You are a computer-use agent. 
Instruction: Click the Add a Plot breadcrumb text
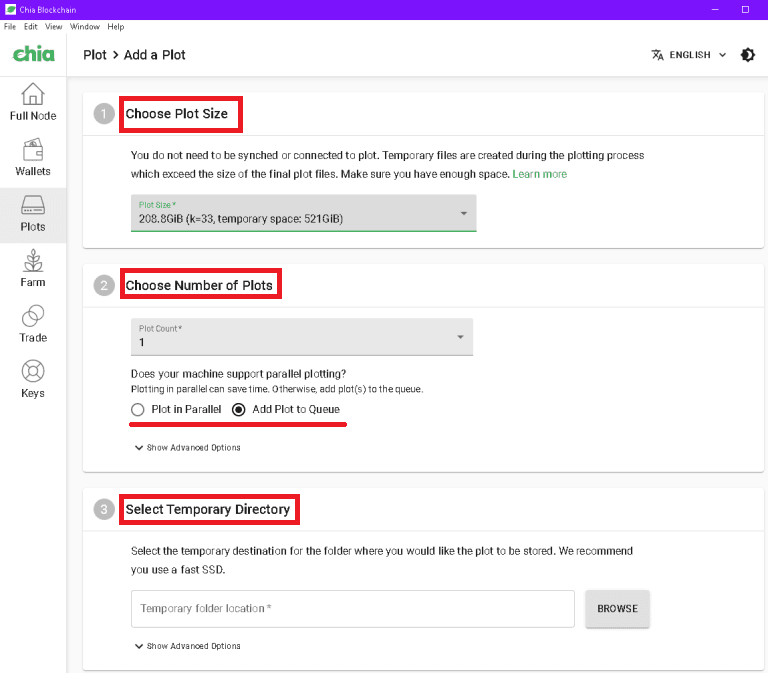point(154,55)
